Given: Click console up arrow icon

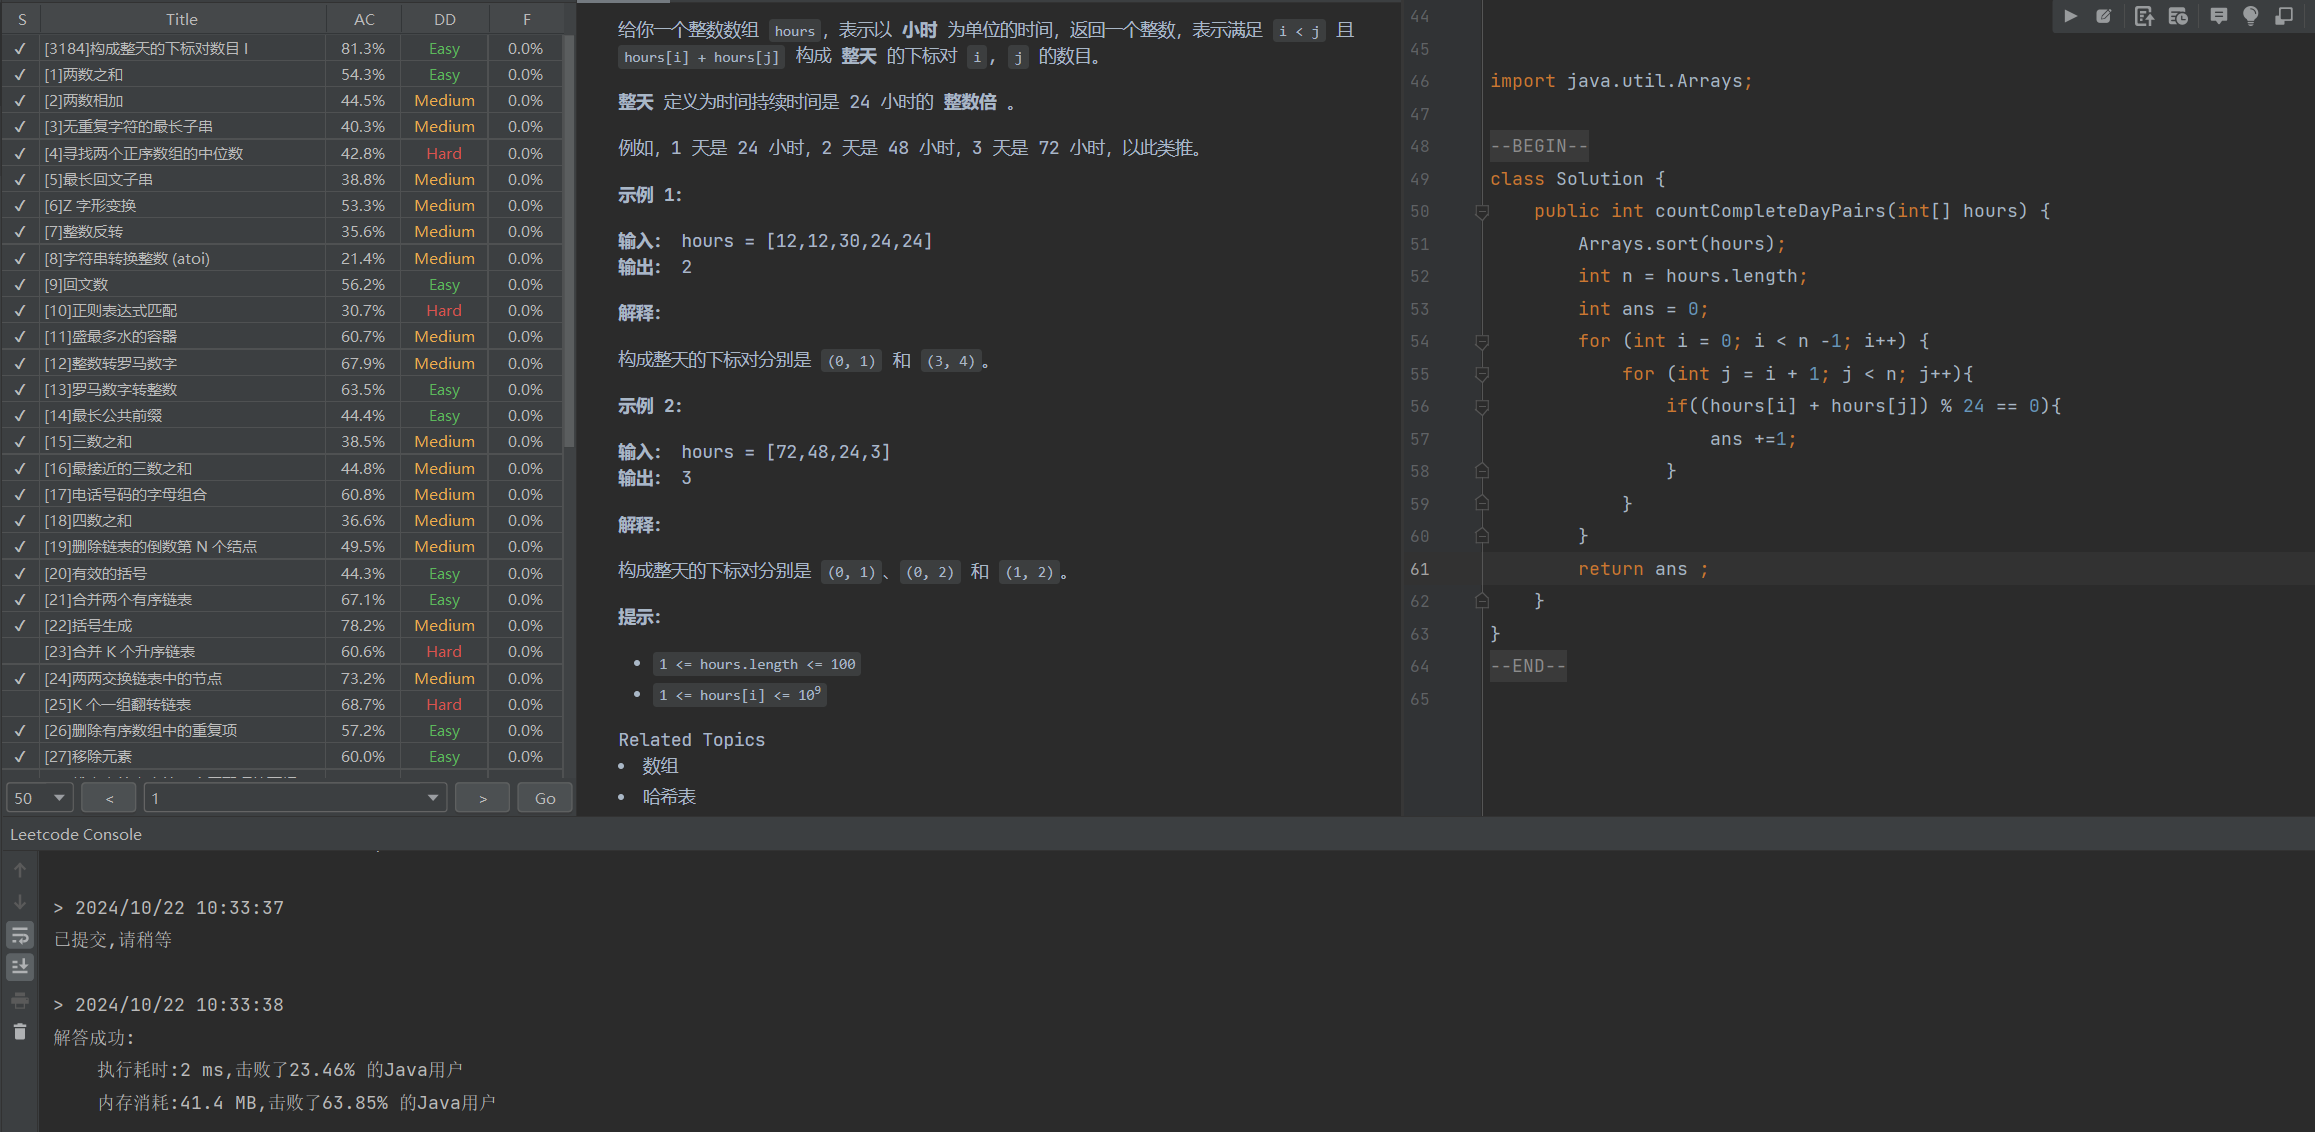Looking at the screenshot, I should [x=20, y=870].
